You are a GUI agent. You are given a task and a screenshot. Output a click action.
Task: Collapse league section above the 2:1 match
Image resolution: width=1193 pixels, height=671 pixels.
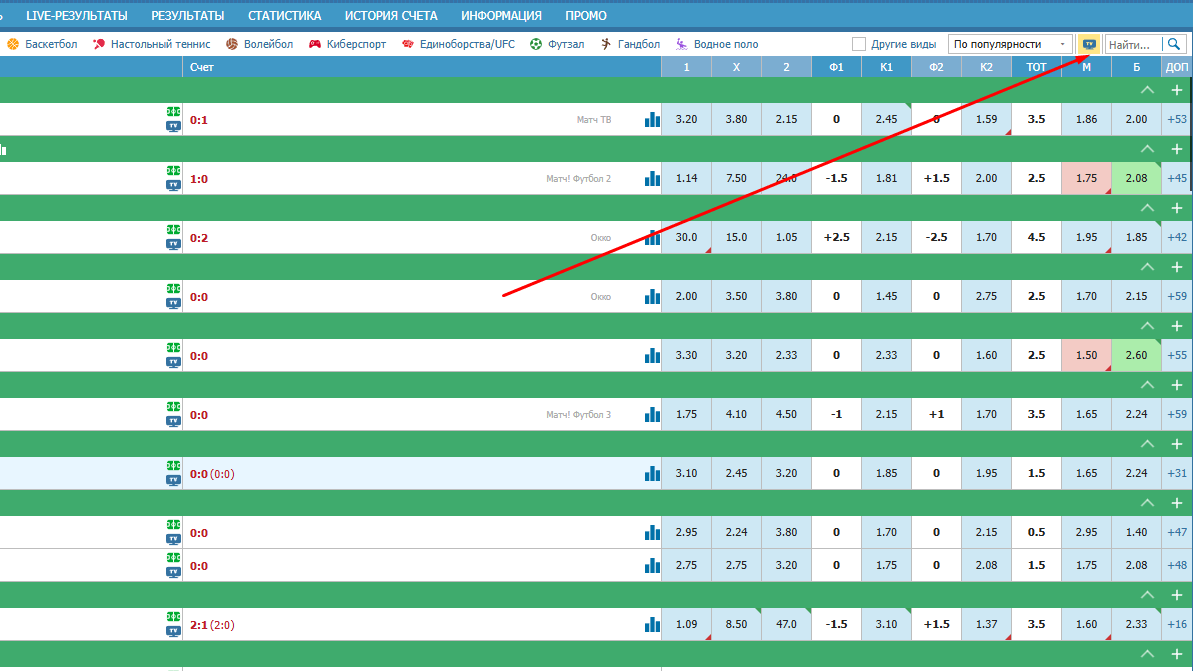coord(1147,595)
